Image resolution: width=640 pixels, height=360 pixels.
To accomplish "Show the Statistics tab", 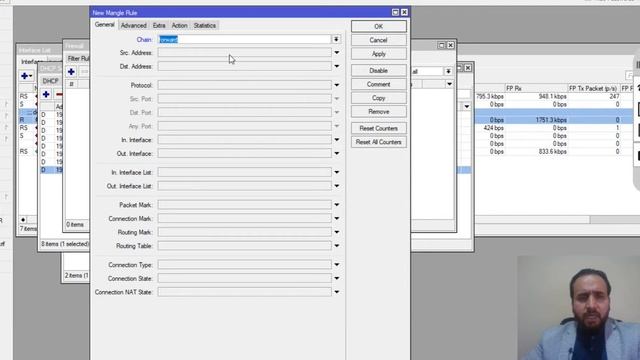I will [204, 25].
